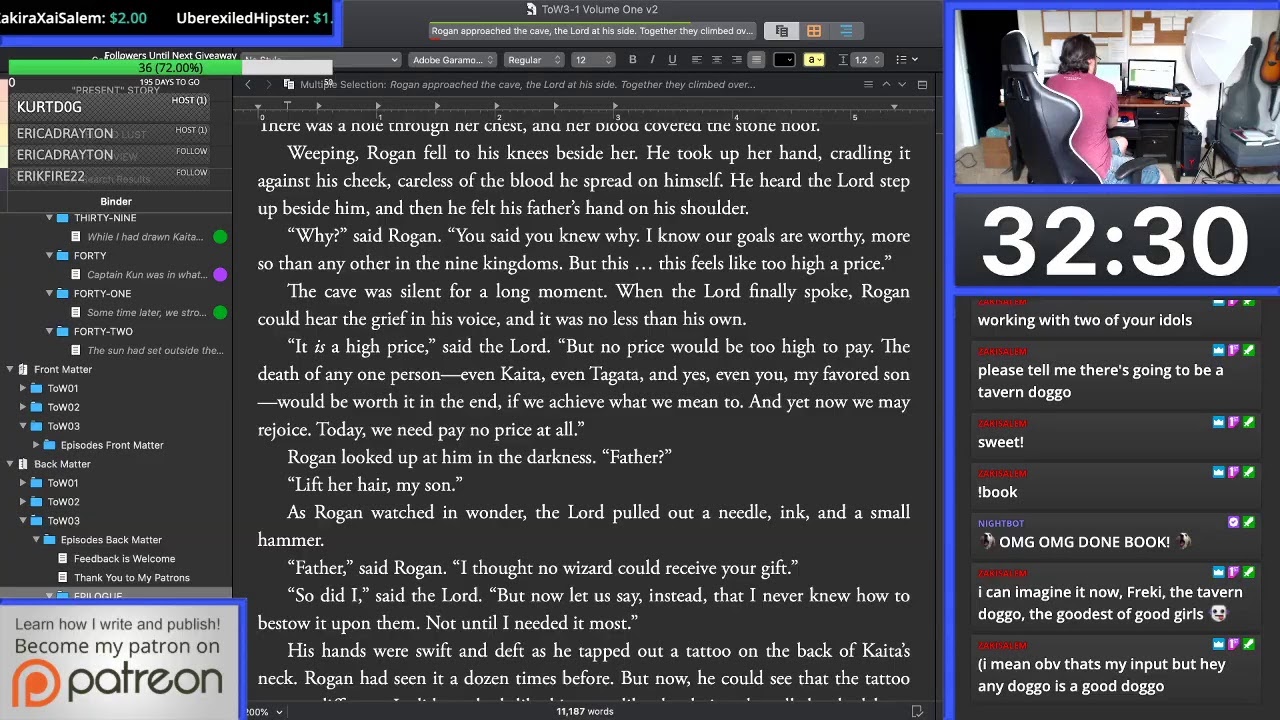
Task: Select the 'While I had drawn Kaita' document
Action: [145, 237]
